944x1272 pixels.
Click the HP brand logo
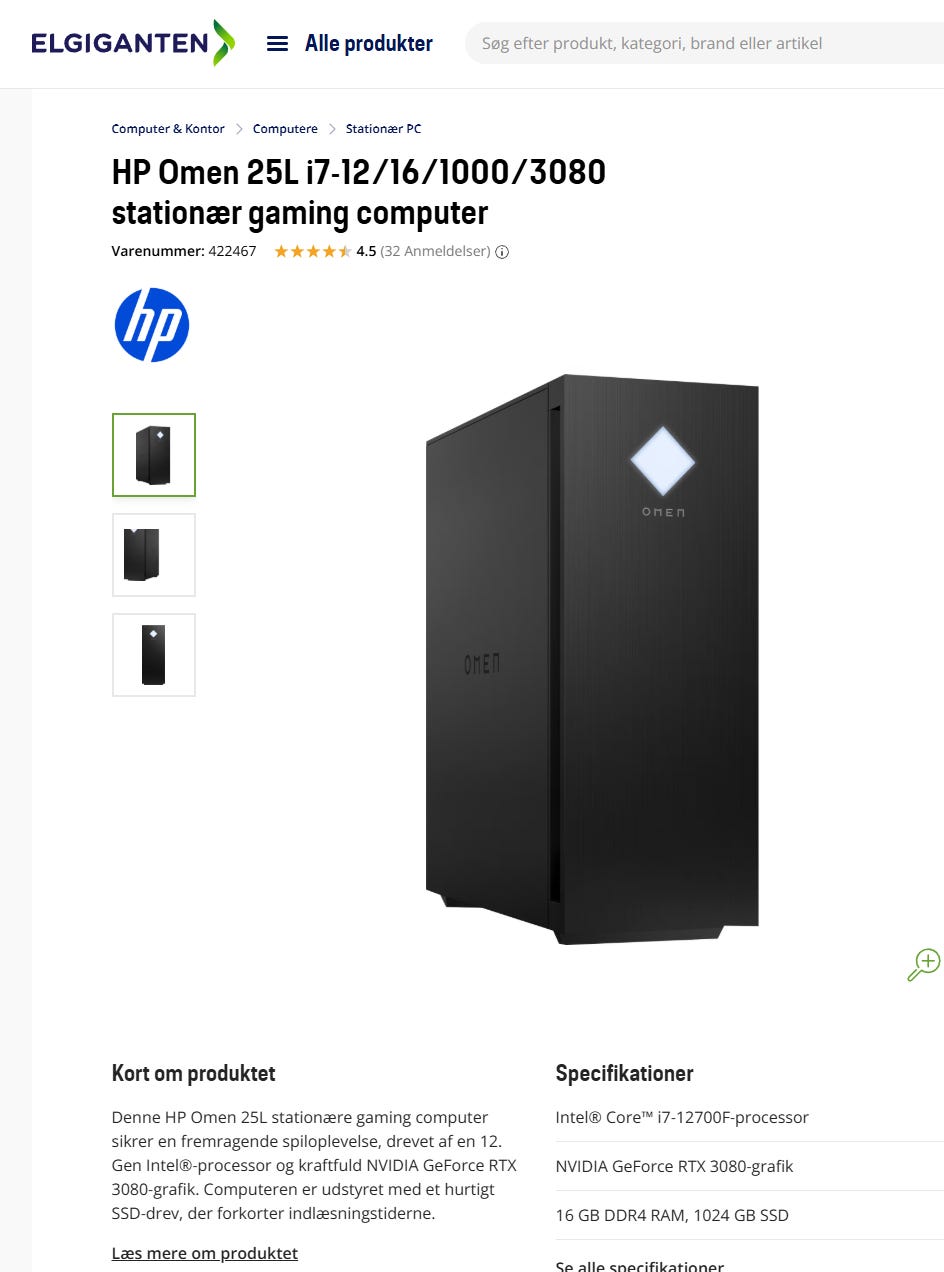point(152,325)
